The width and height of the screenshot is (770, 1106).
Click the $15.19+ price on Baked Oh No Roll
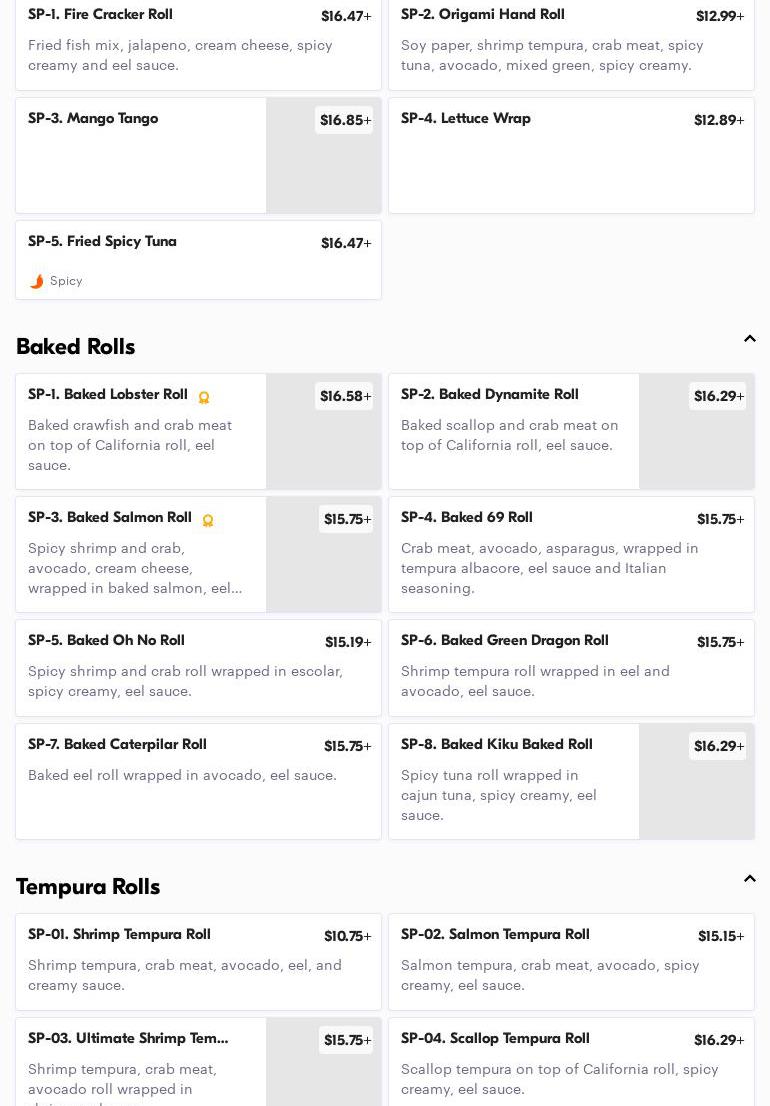347,642
